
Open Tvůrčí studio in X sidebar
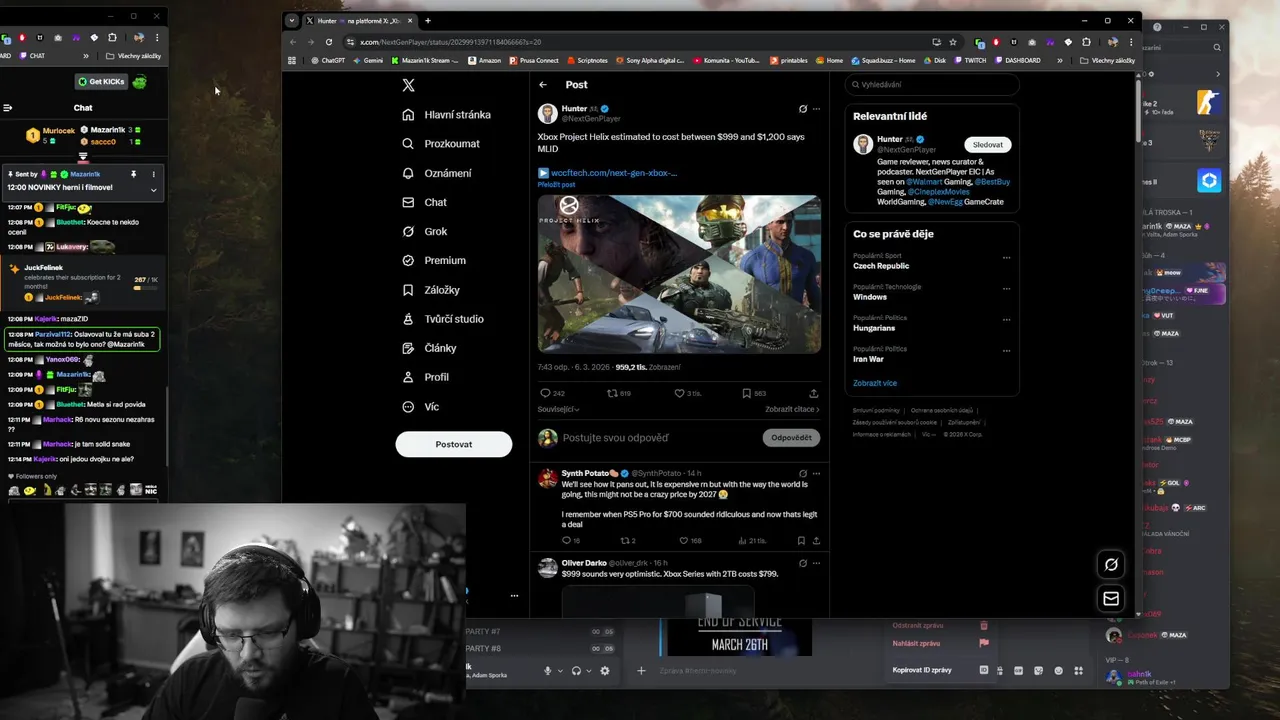(443, 319)
